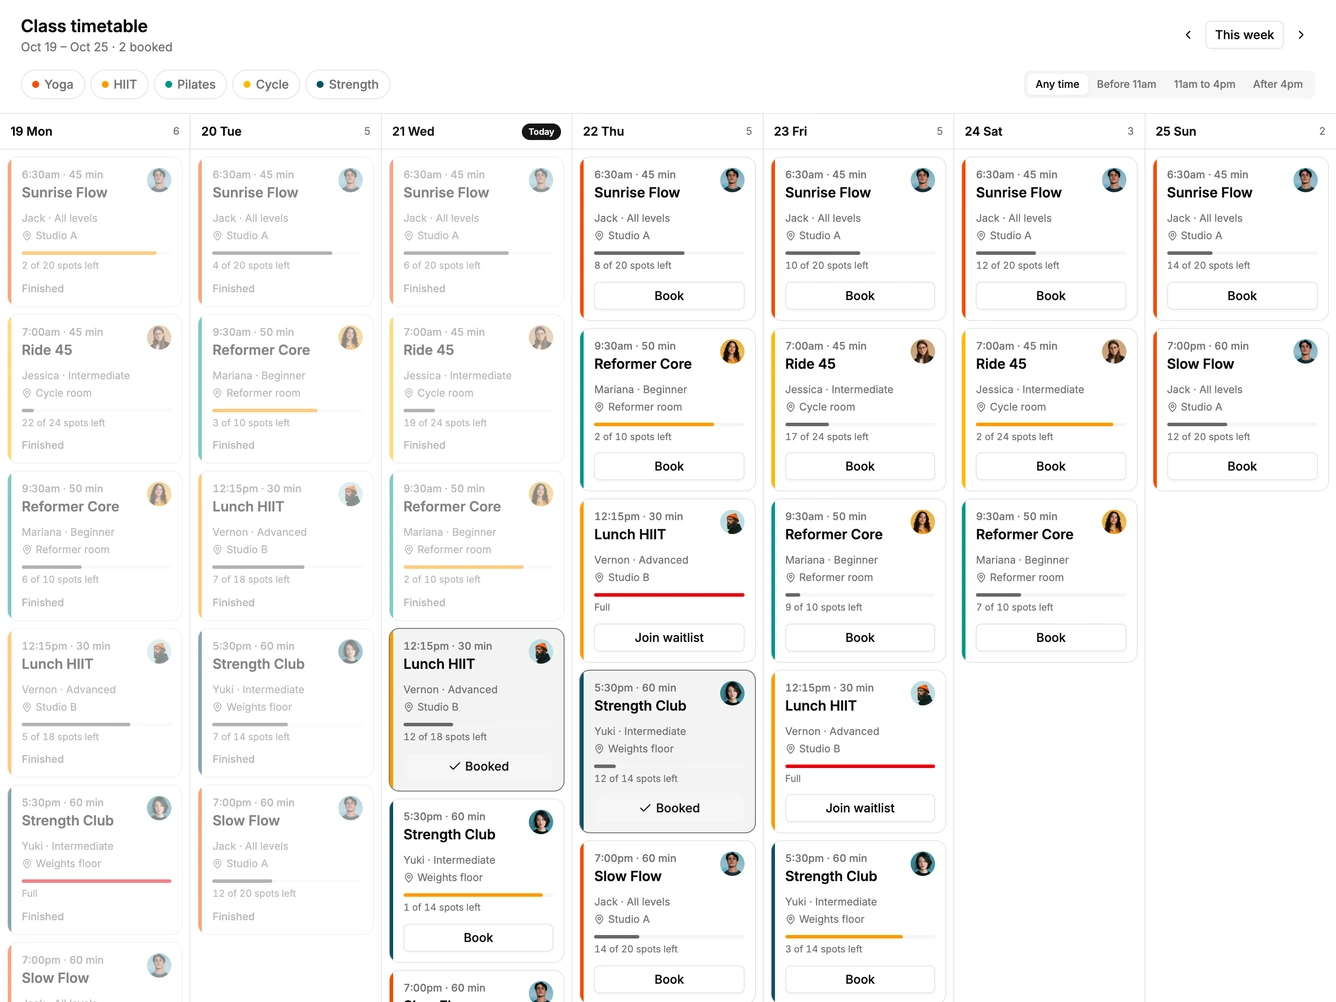This screenshot has height=1002, width=1336.
Task: Click Vernon's avatar on Friday Lunch HIIT
Action: click(x=923, y=693)
